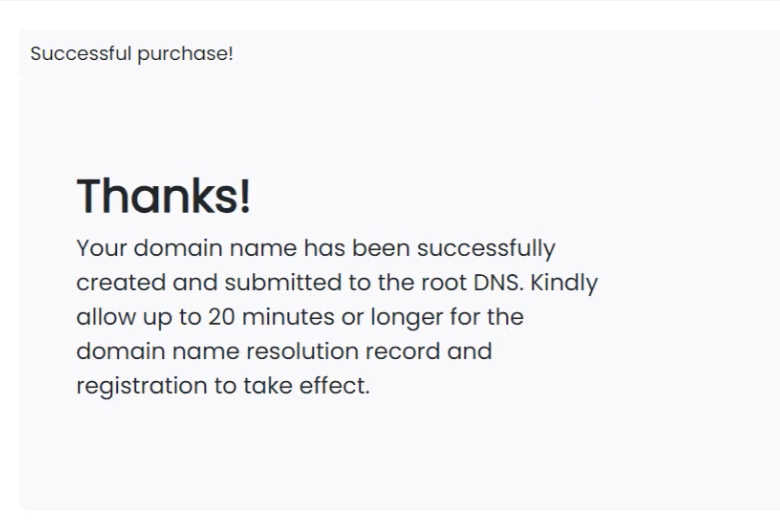Click the word "purchase!" in the title

(177, 53)
